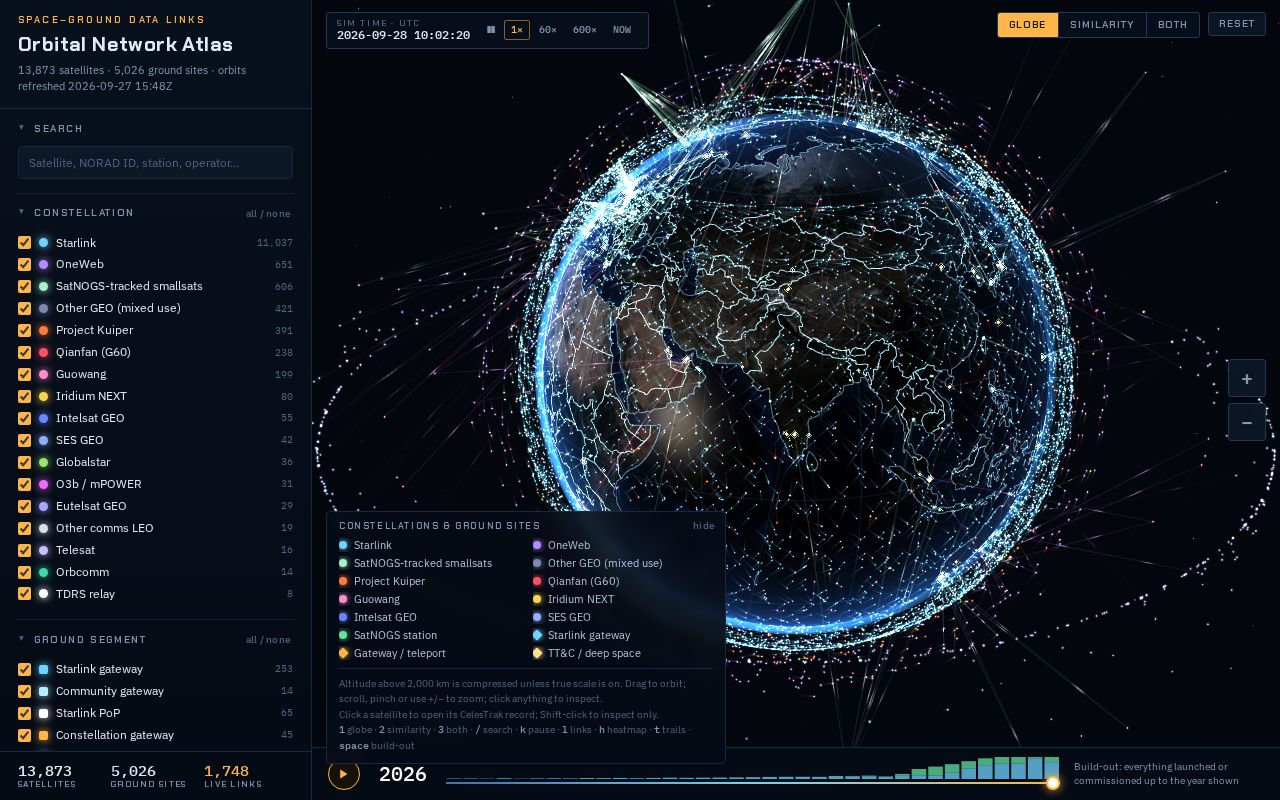1280x800 pixels.
Task: Click the build-out year slider handle
Action: click(1052, 783)
